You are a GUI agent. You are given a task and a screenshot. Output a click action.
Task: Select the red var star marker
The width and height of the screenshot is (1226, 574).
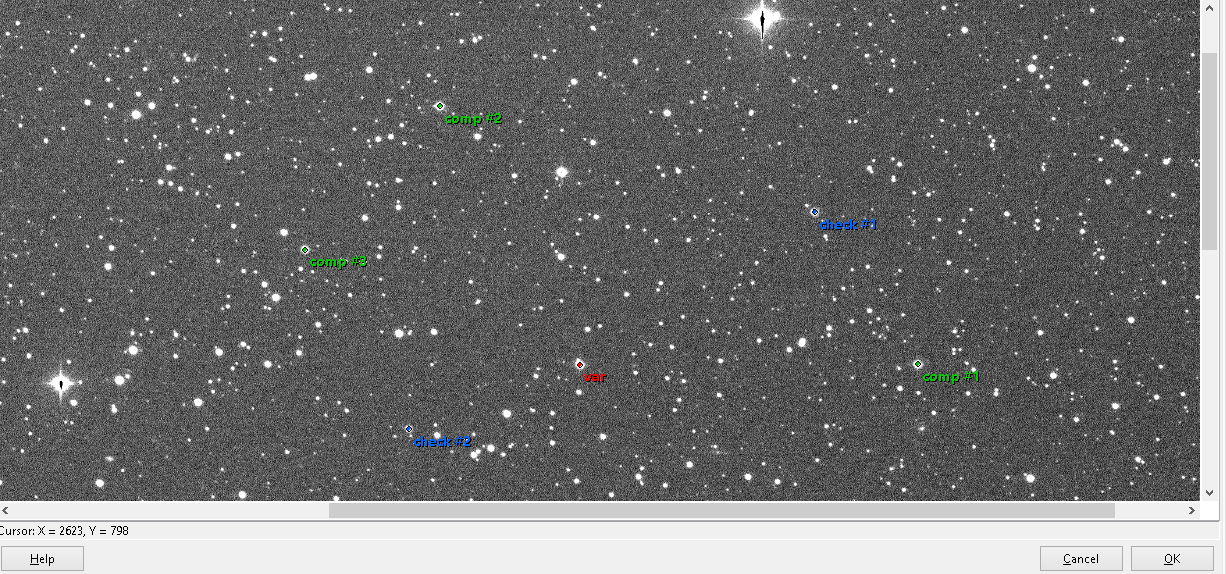(580, 364)
